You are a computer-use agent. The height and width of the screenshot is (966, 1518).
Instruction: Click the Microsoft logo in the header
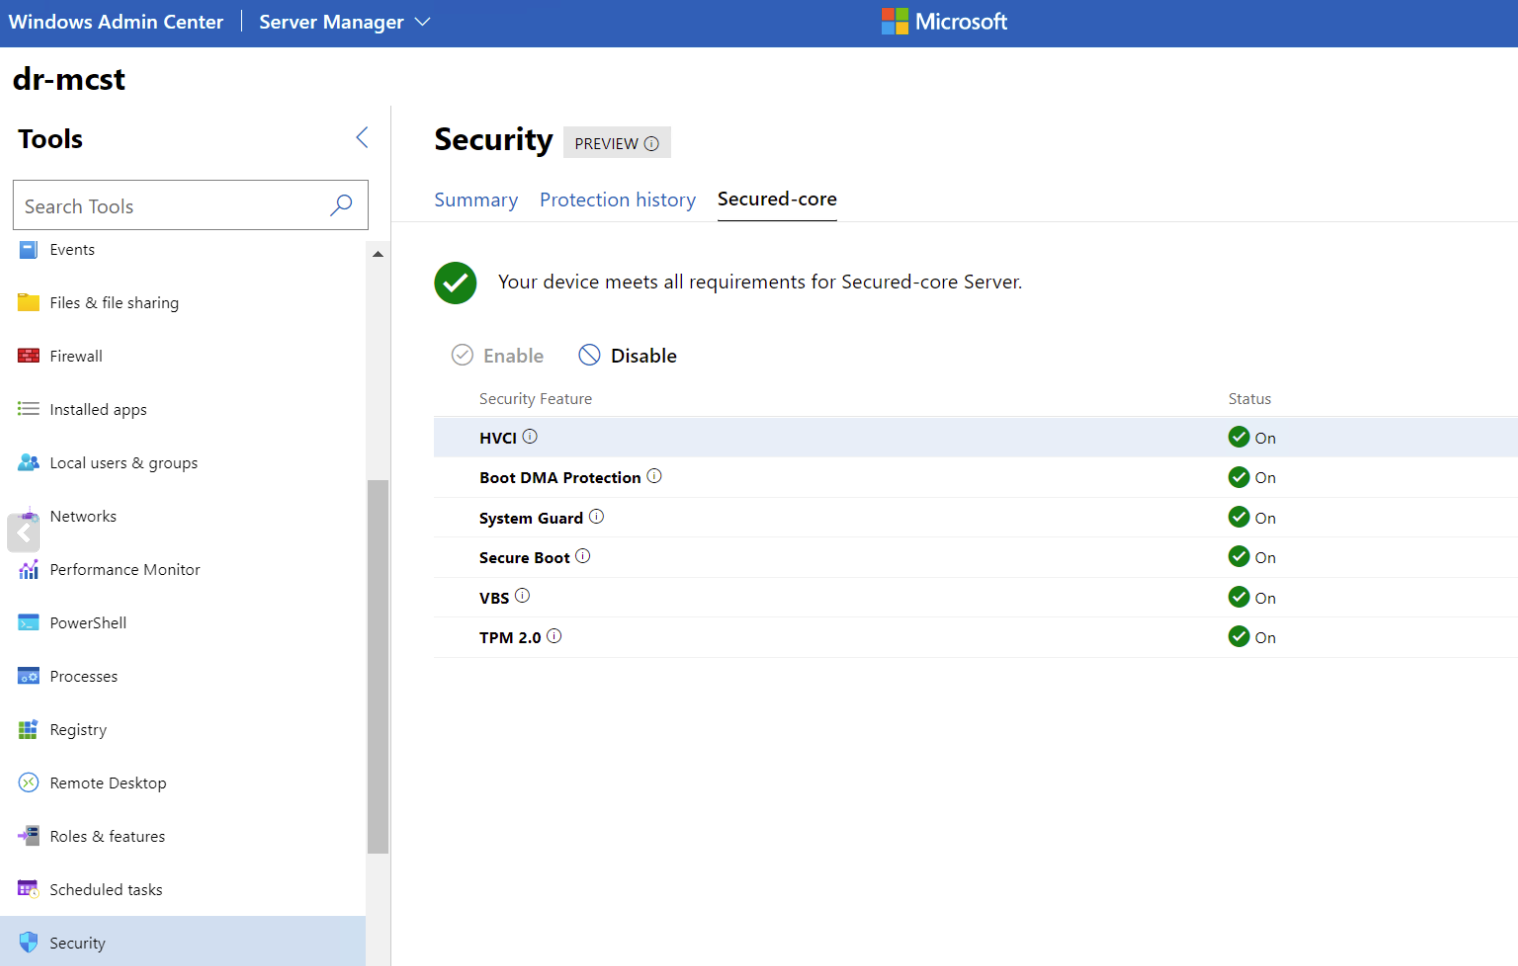944,21
